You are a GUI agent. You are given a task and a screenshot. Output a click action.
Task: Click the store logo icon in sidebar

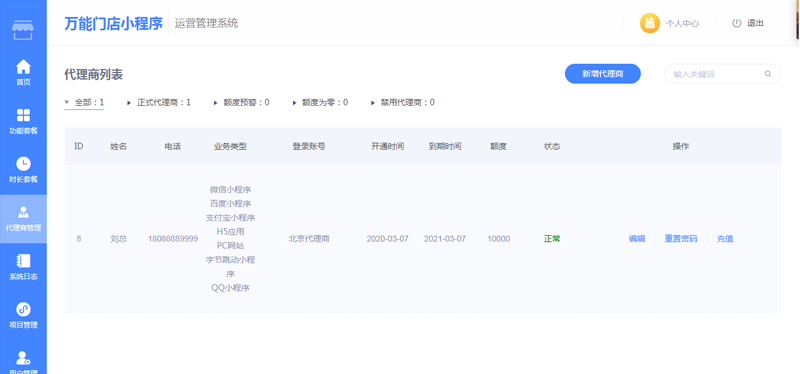(23, 31)
